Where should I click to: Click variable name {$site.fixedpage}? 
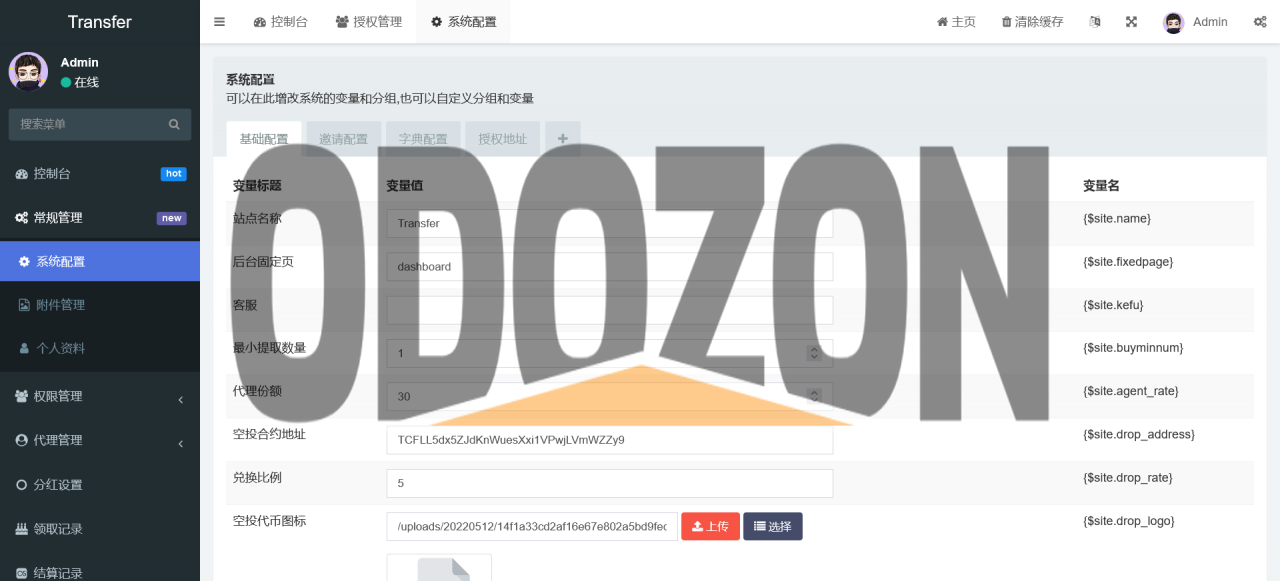click(x=1128, y=261)
